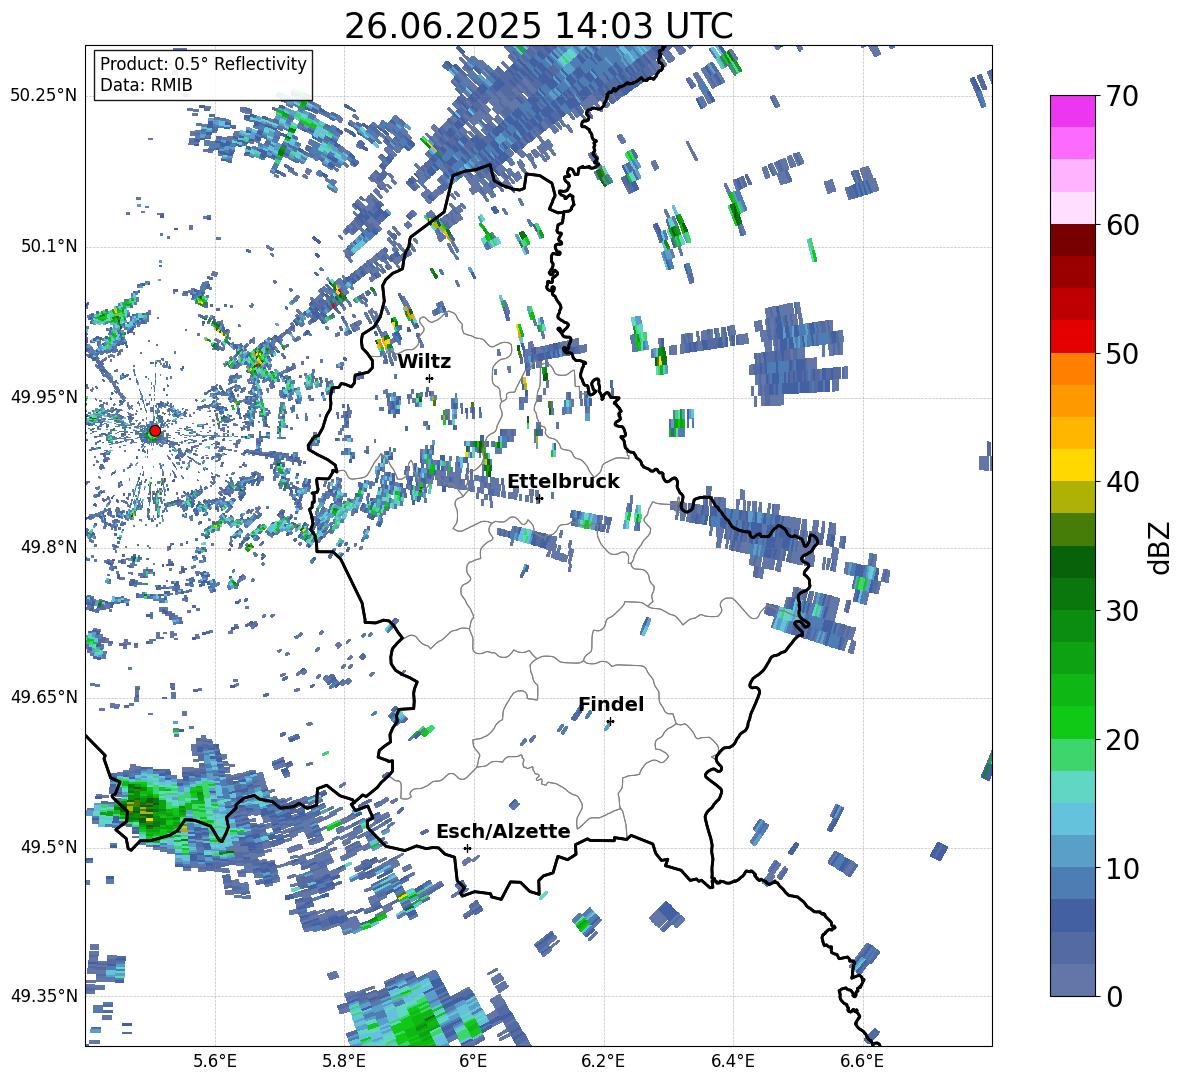The width and height of the screenshot is (1184, 1081).
Task: Click the Wiltz location cross marker
Action: [x=430, y=378]
